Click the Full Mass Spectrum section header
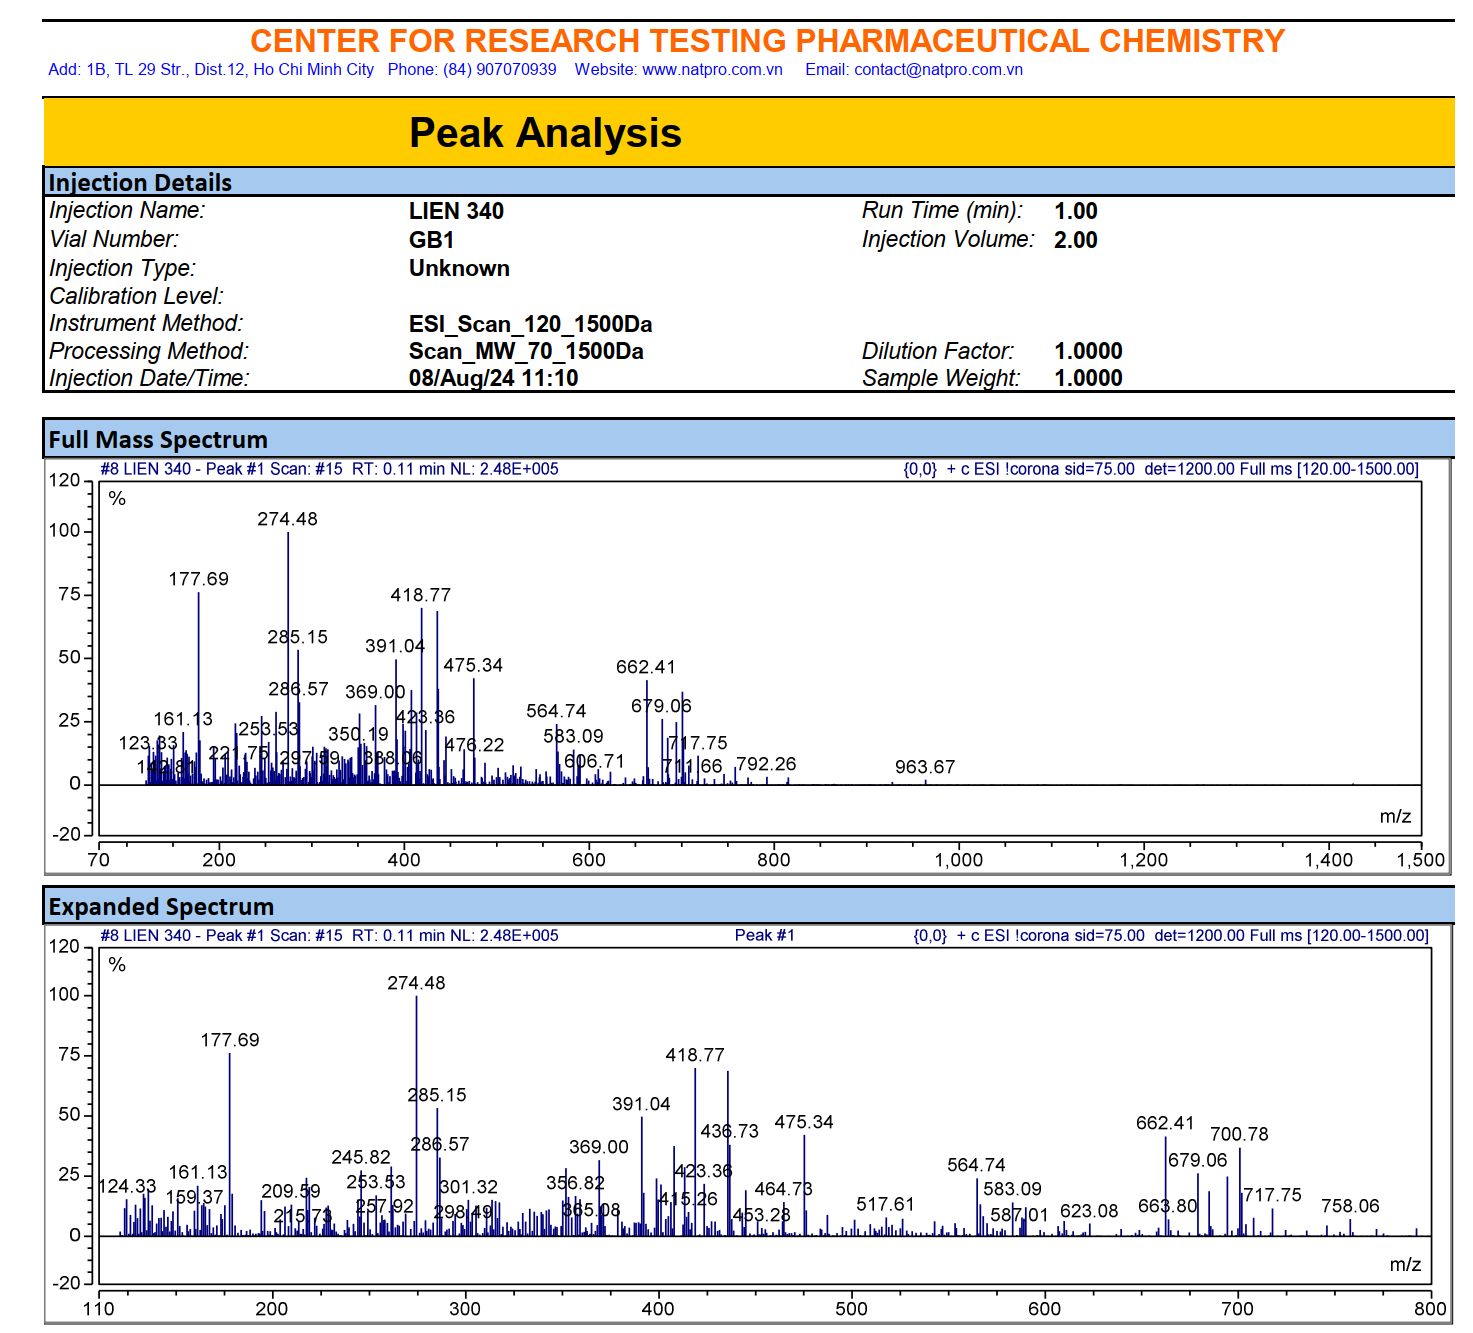1473x1333 pixels. pos(158,440)
